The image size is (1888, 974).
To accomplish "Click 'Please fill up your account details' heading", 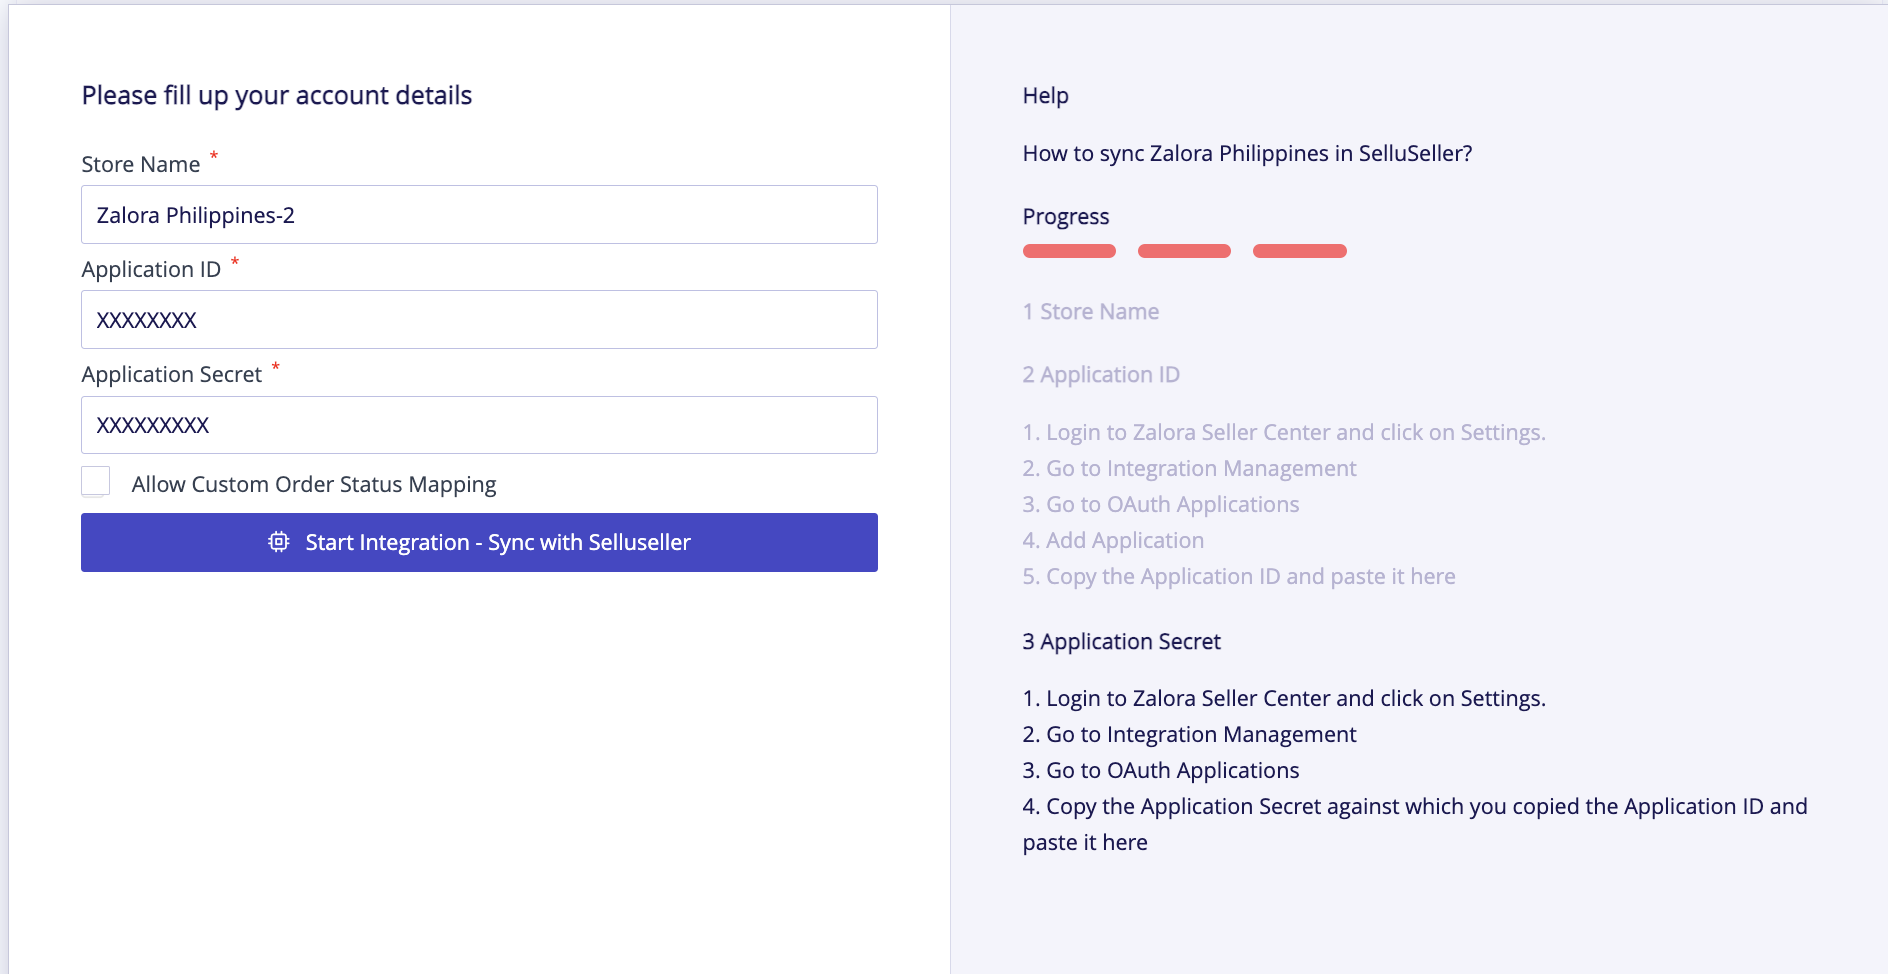I will pyautogui.click(x=277, y=95).
